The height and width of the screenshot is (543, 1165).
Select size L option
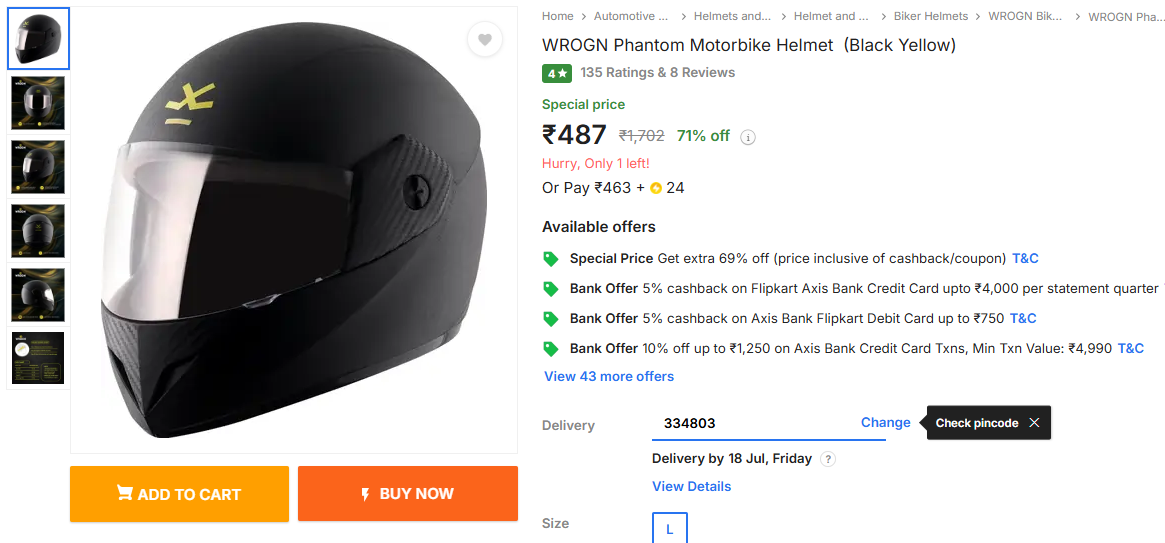[x=669, y=528]
